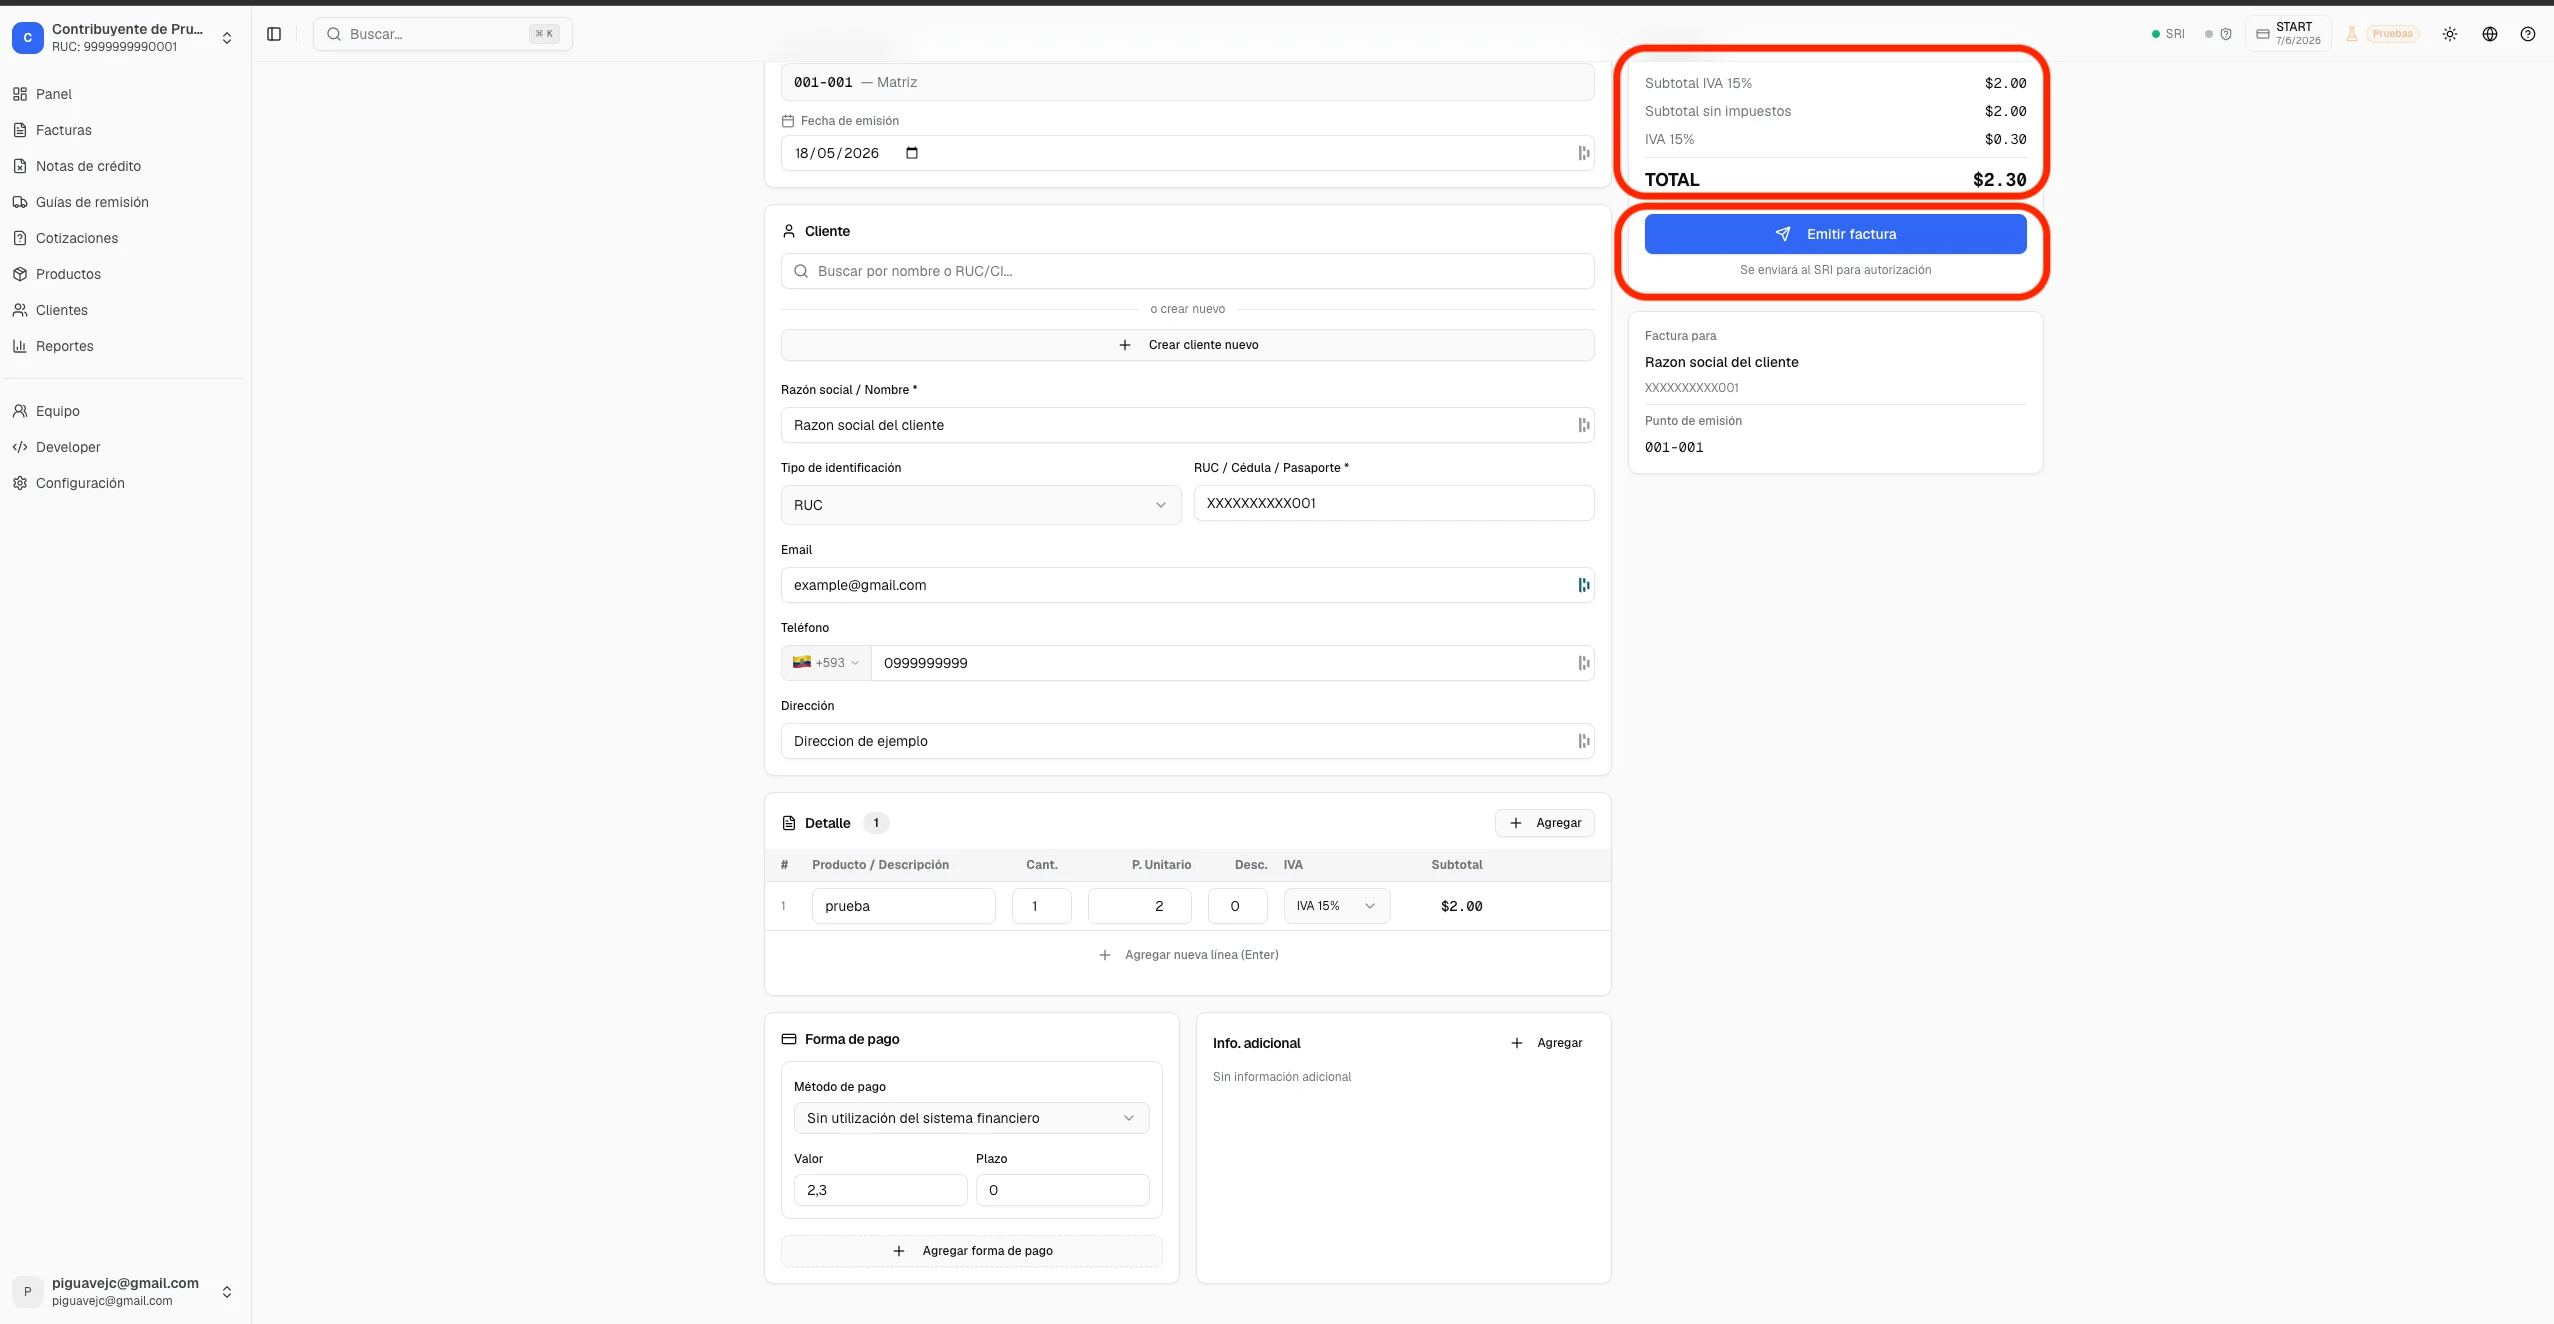2554x1324 pixels.
Task: Click the Developer code icon
Action: coord(20,447)
